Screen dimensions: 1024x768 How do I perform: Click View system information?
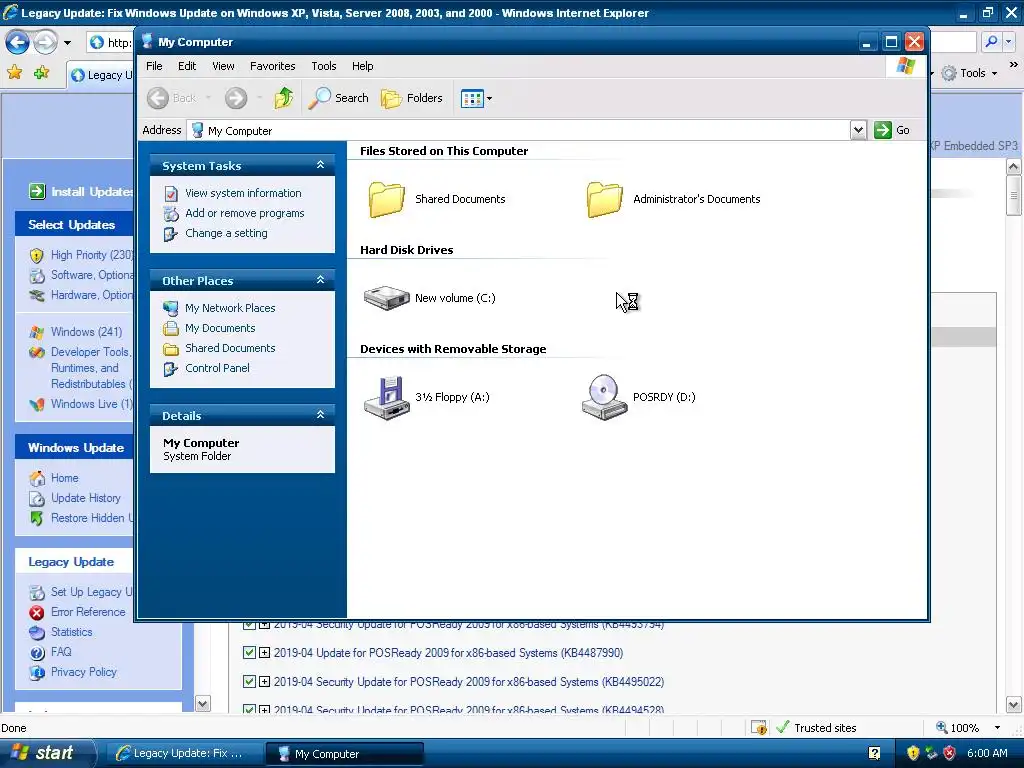[243, 193]
